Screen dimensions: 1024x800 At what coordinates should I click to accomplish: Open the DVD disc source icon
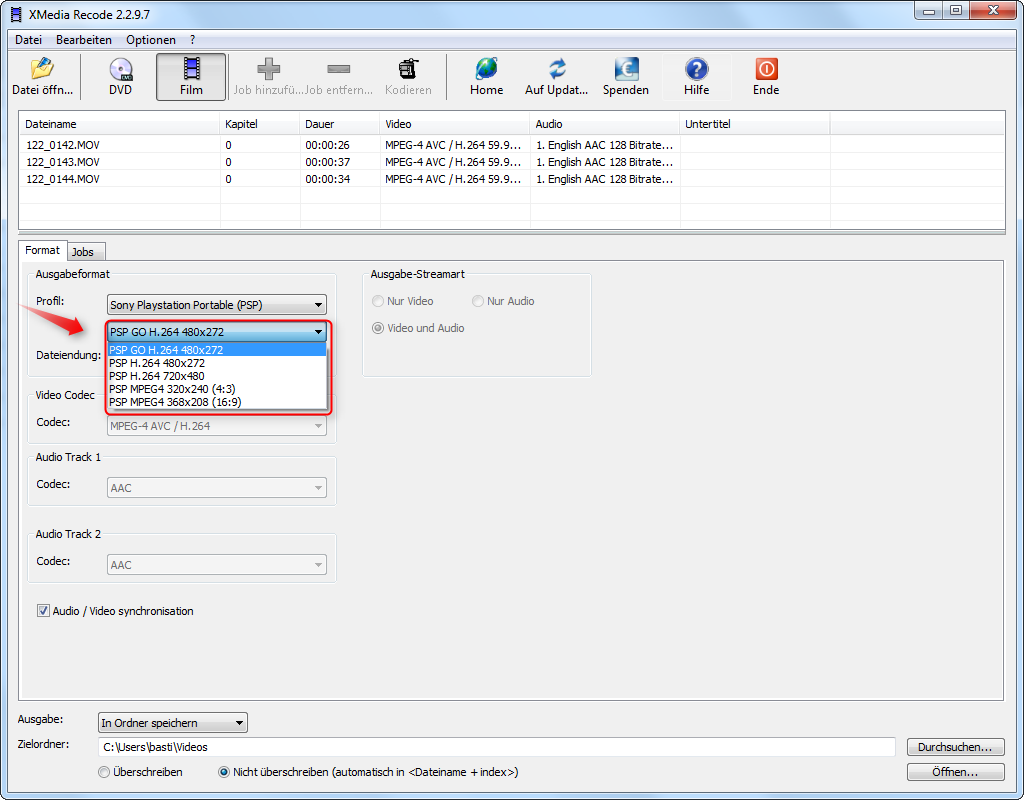coord(120,70)
